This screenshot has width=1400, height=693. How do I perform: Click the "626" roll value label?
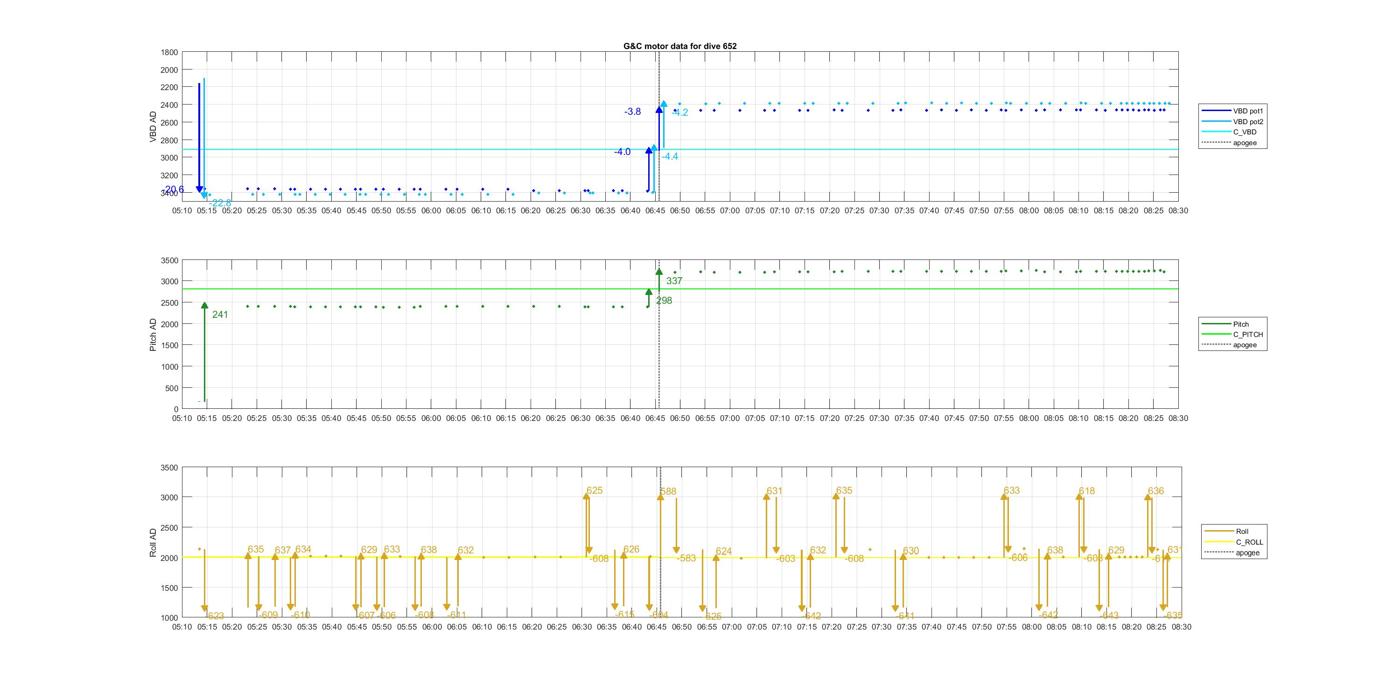click(x=631, y=550)
